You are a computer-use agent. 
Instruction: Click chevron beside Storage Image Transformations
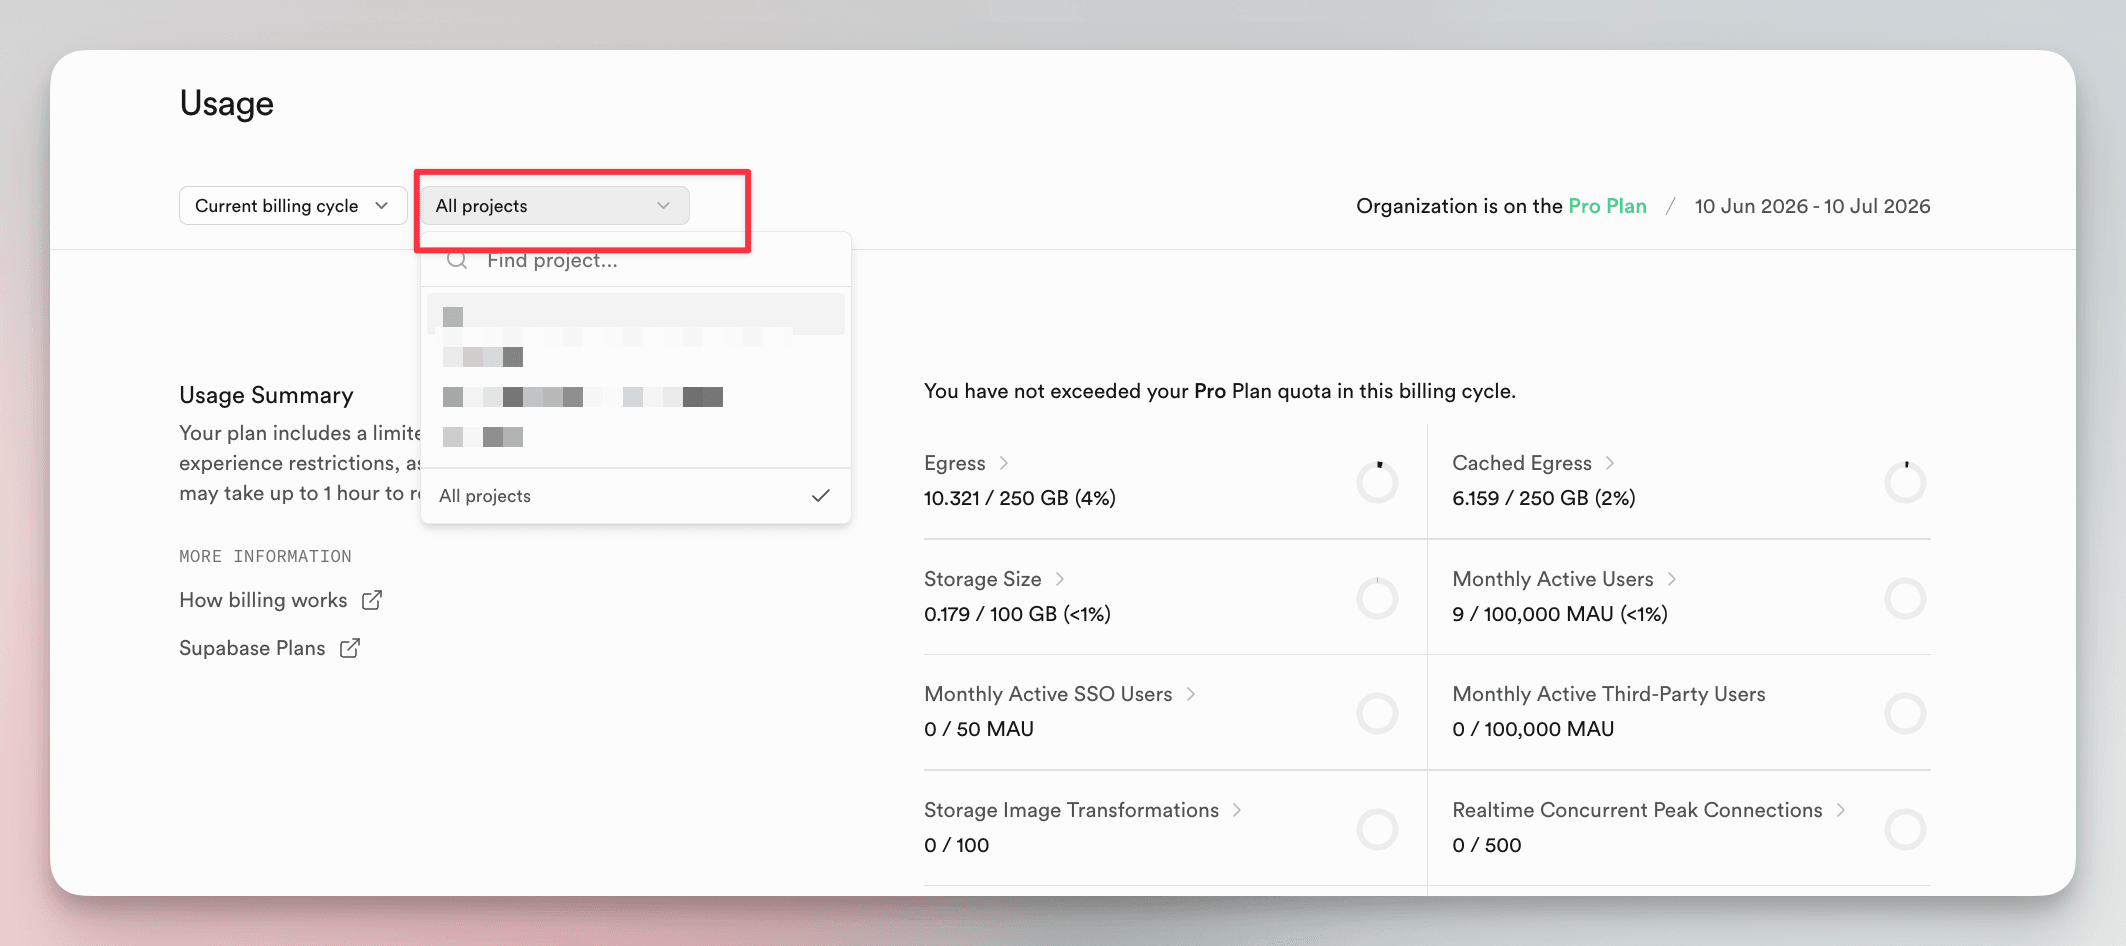click(1236, 810)
